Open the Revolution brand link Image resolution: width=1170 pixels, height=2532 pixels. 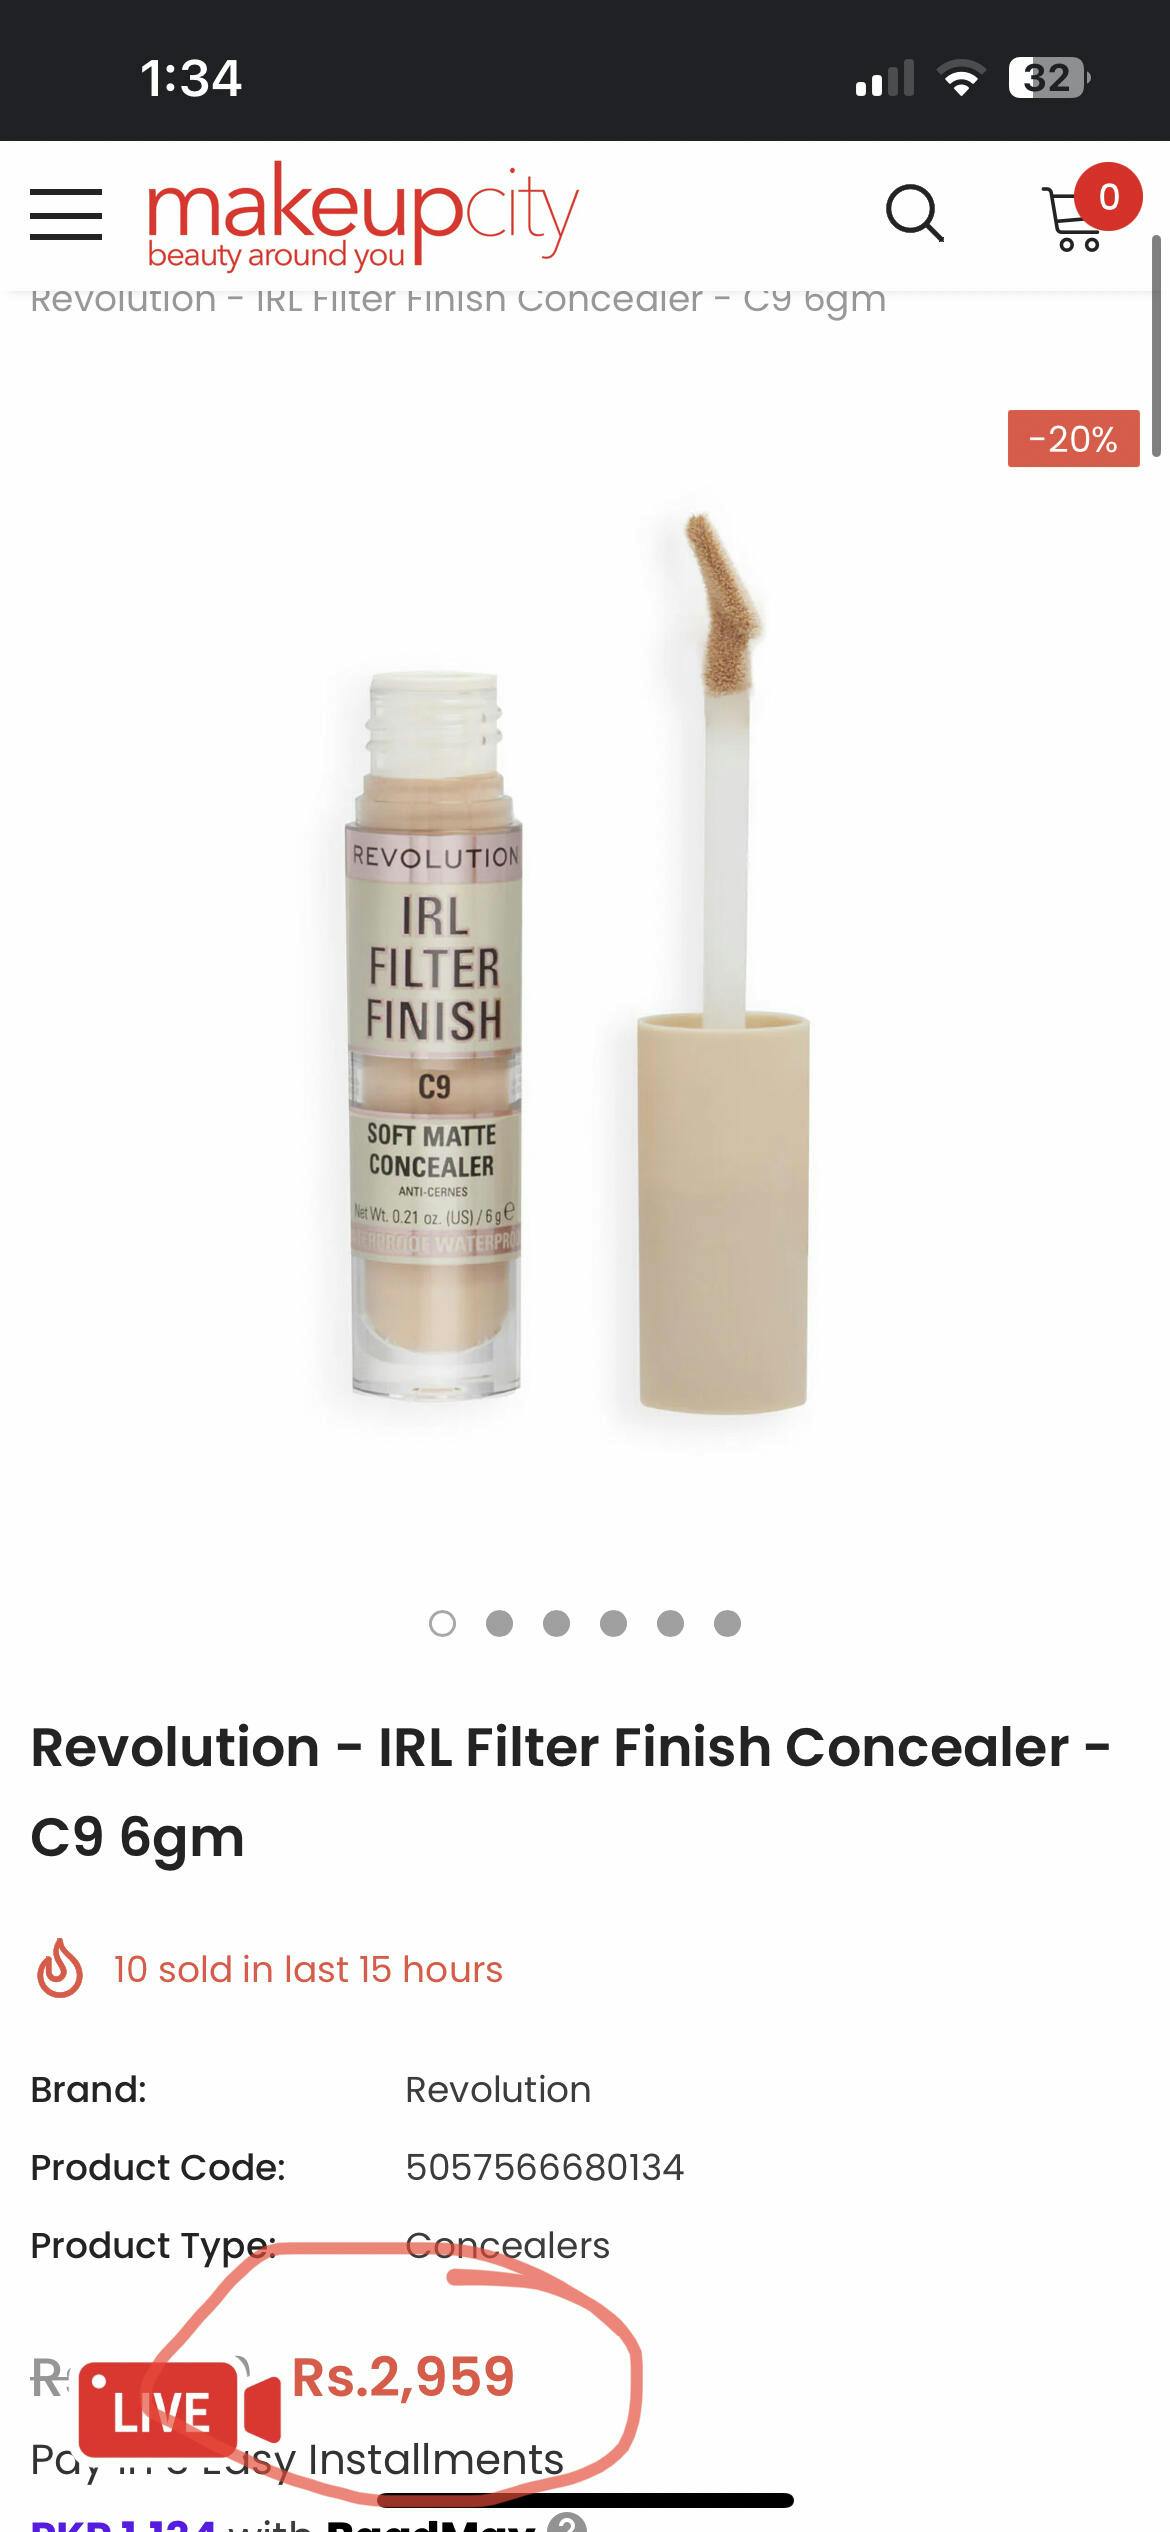pos(497,2089)
